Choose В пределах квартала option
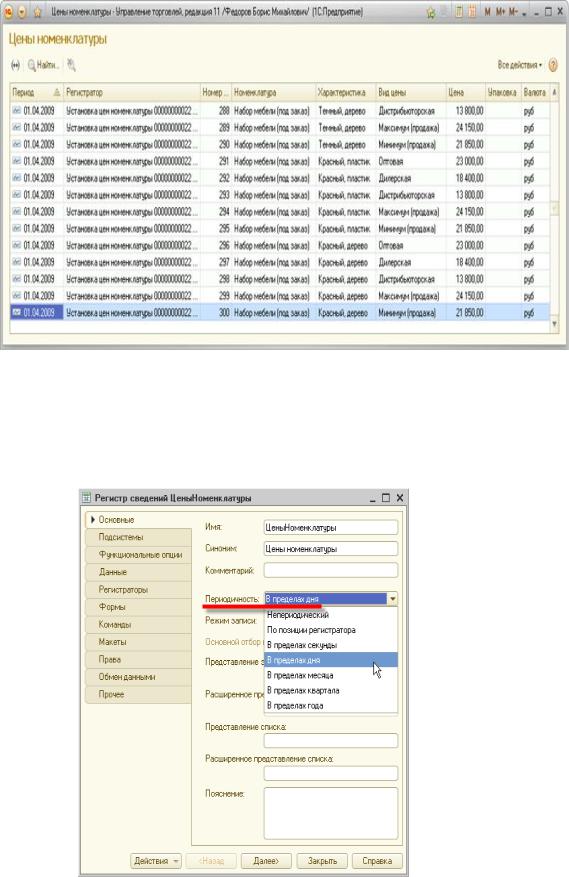The width and height of the screenshot is (569, 877). click(x=331, y=690)
